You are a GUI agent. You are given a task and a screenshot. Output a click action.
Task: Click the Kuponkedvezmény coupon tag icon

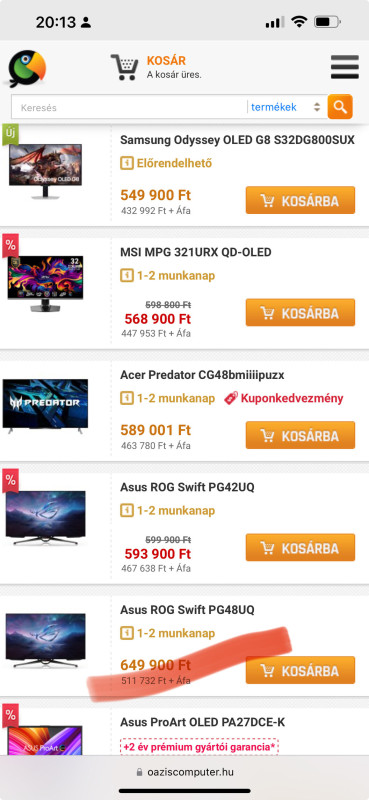(x=231, y=398)
